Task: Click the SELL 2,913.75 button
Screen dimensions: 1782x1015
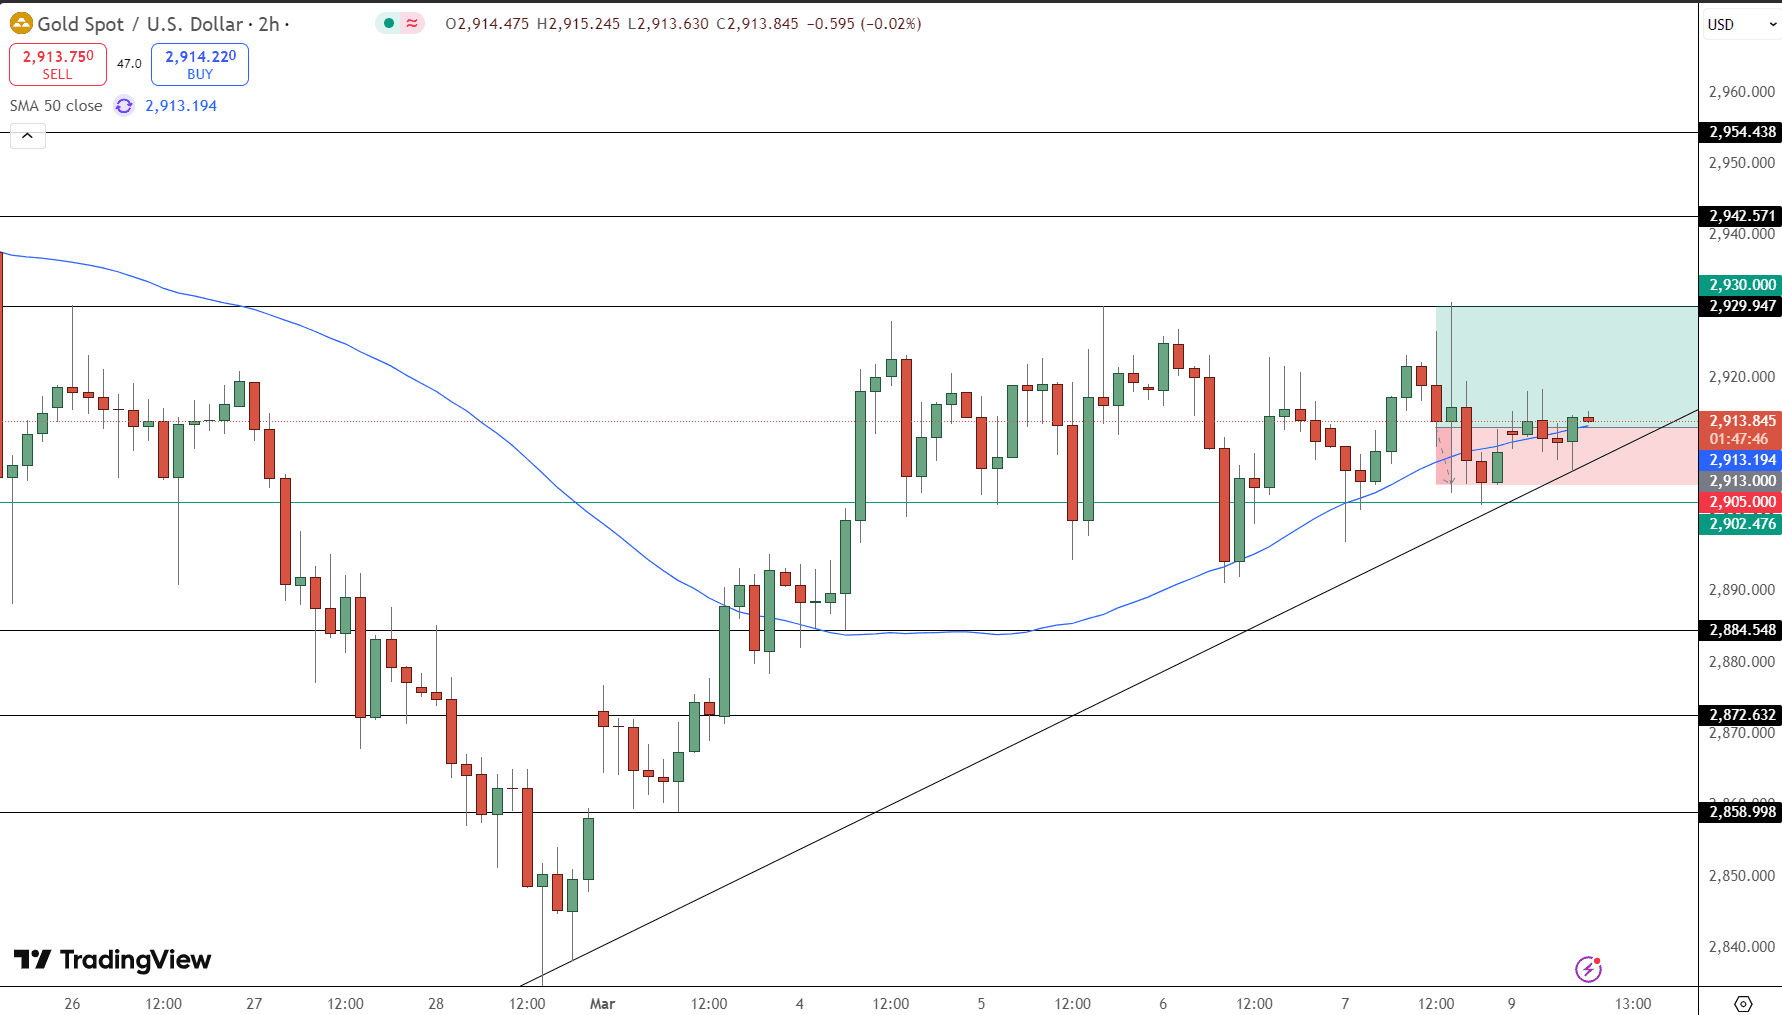Action: point(58,64)
